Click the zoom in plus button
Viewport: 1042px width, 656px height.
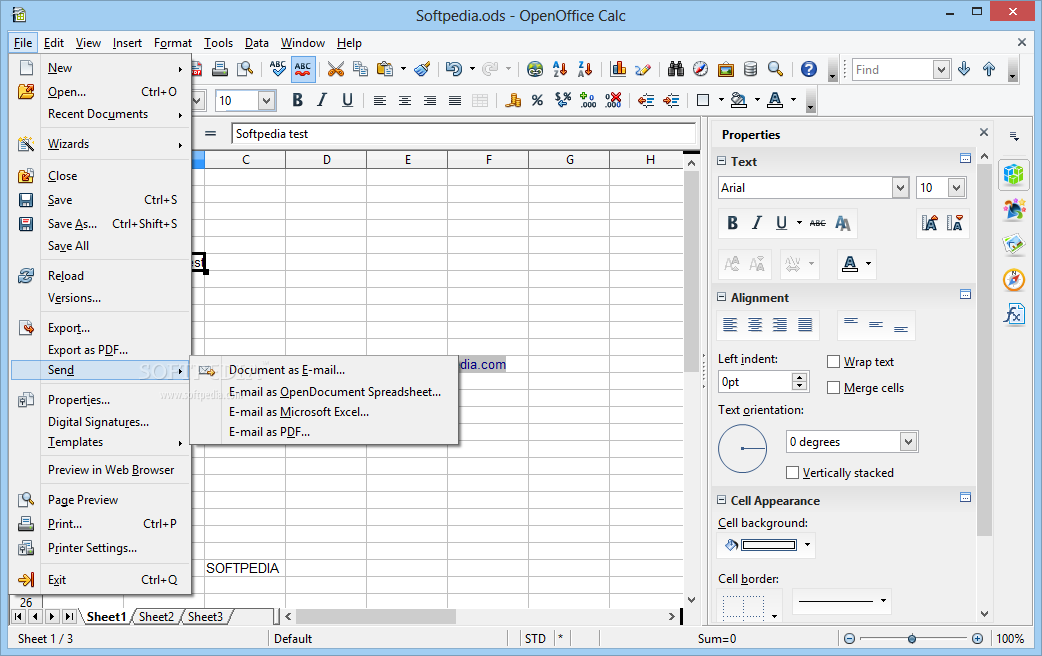tap(978, 639)
